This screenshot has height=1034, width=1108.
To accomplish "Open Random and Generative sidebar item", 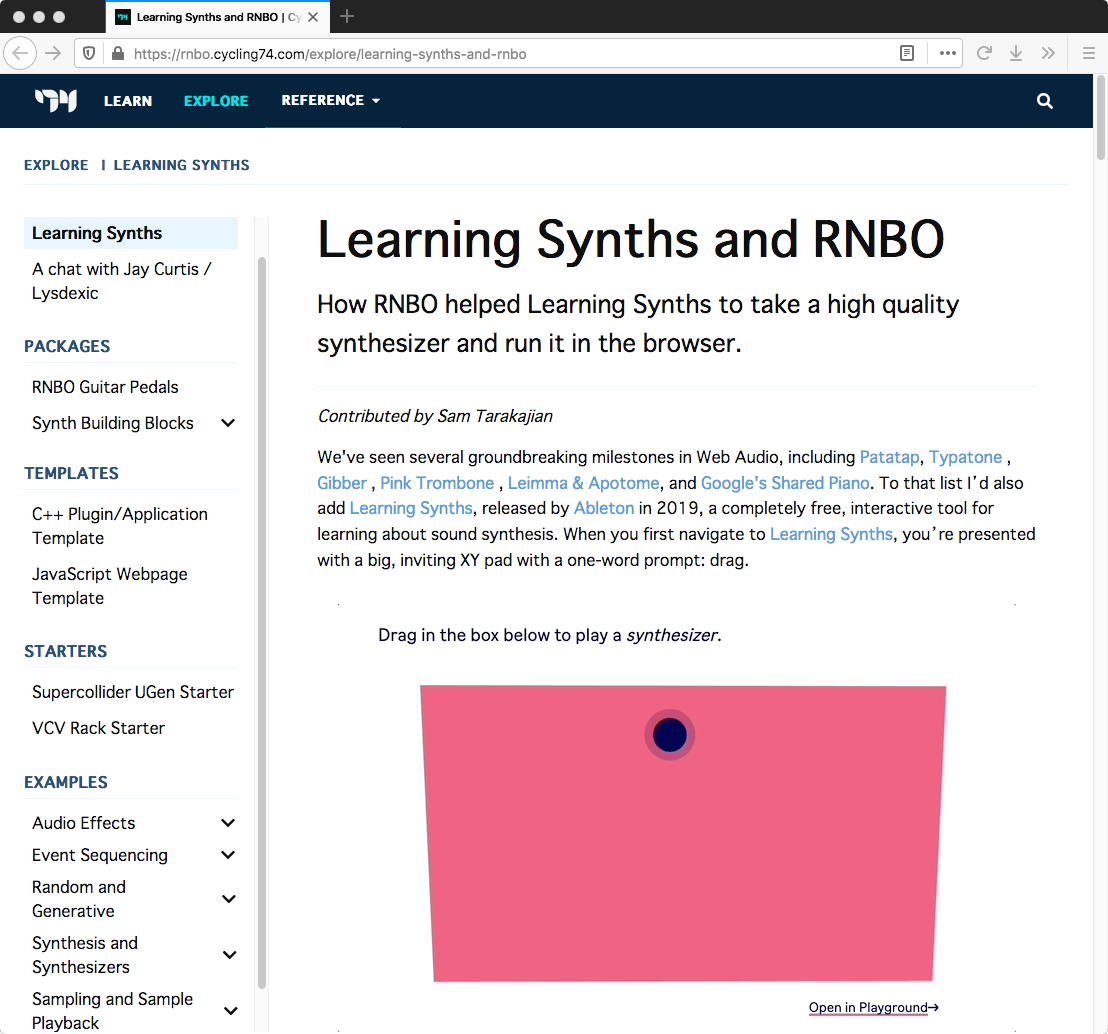I will (79, 899).
